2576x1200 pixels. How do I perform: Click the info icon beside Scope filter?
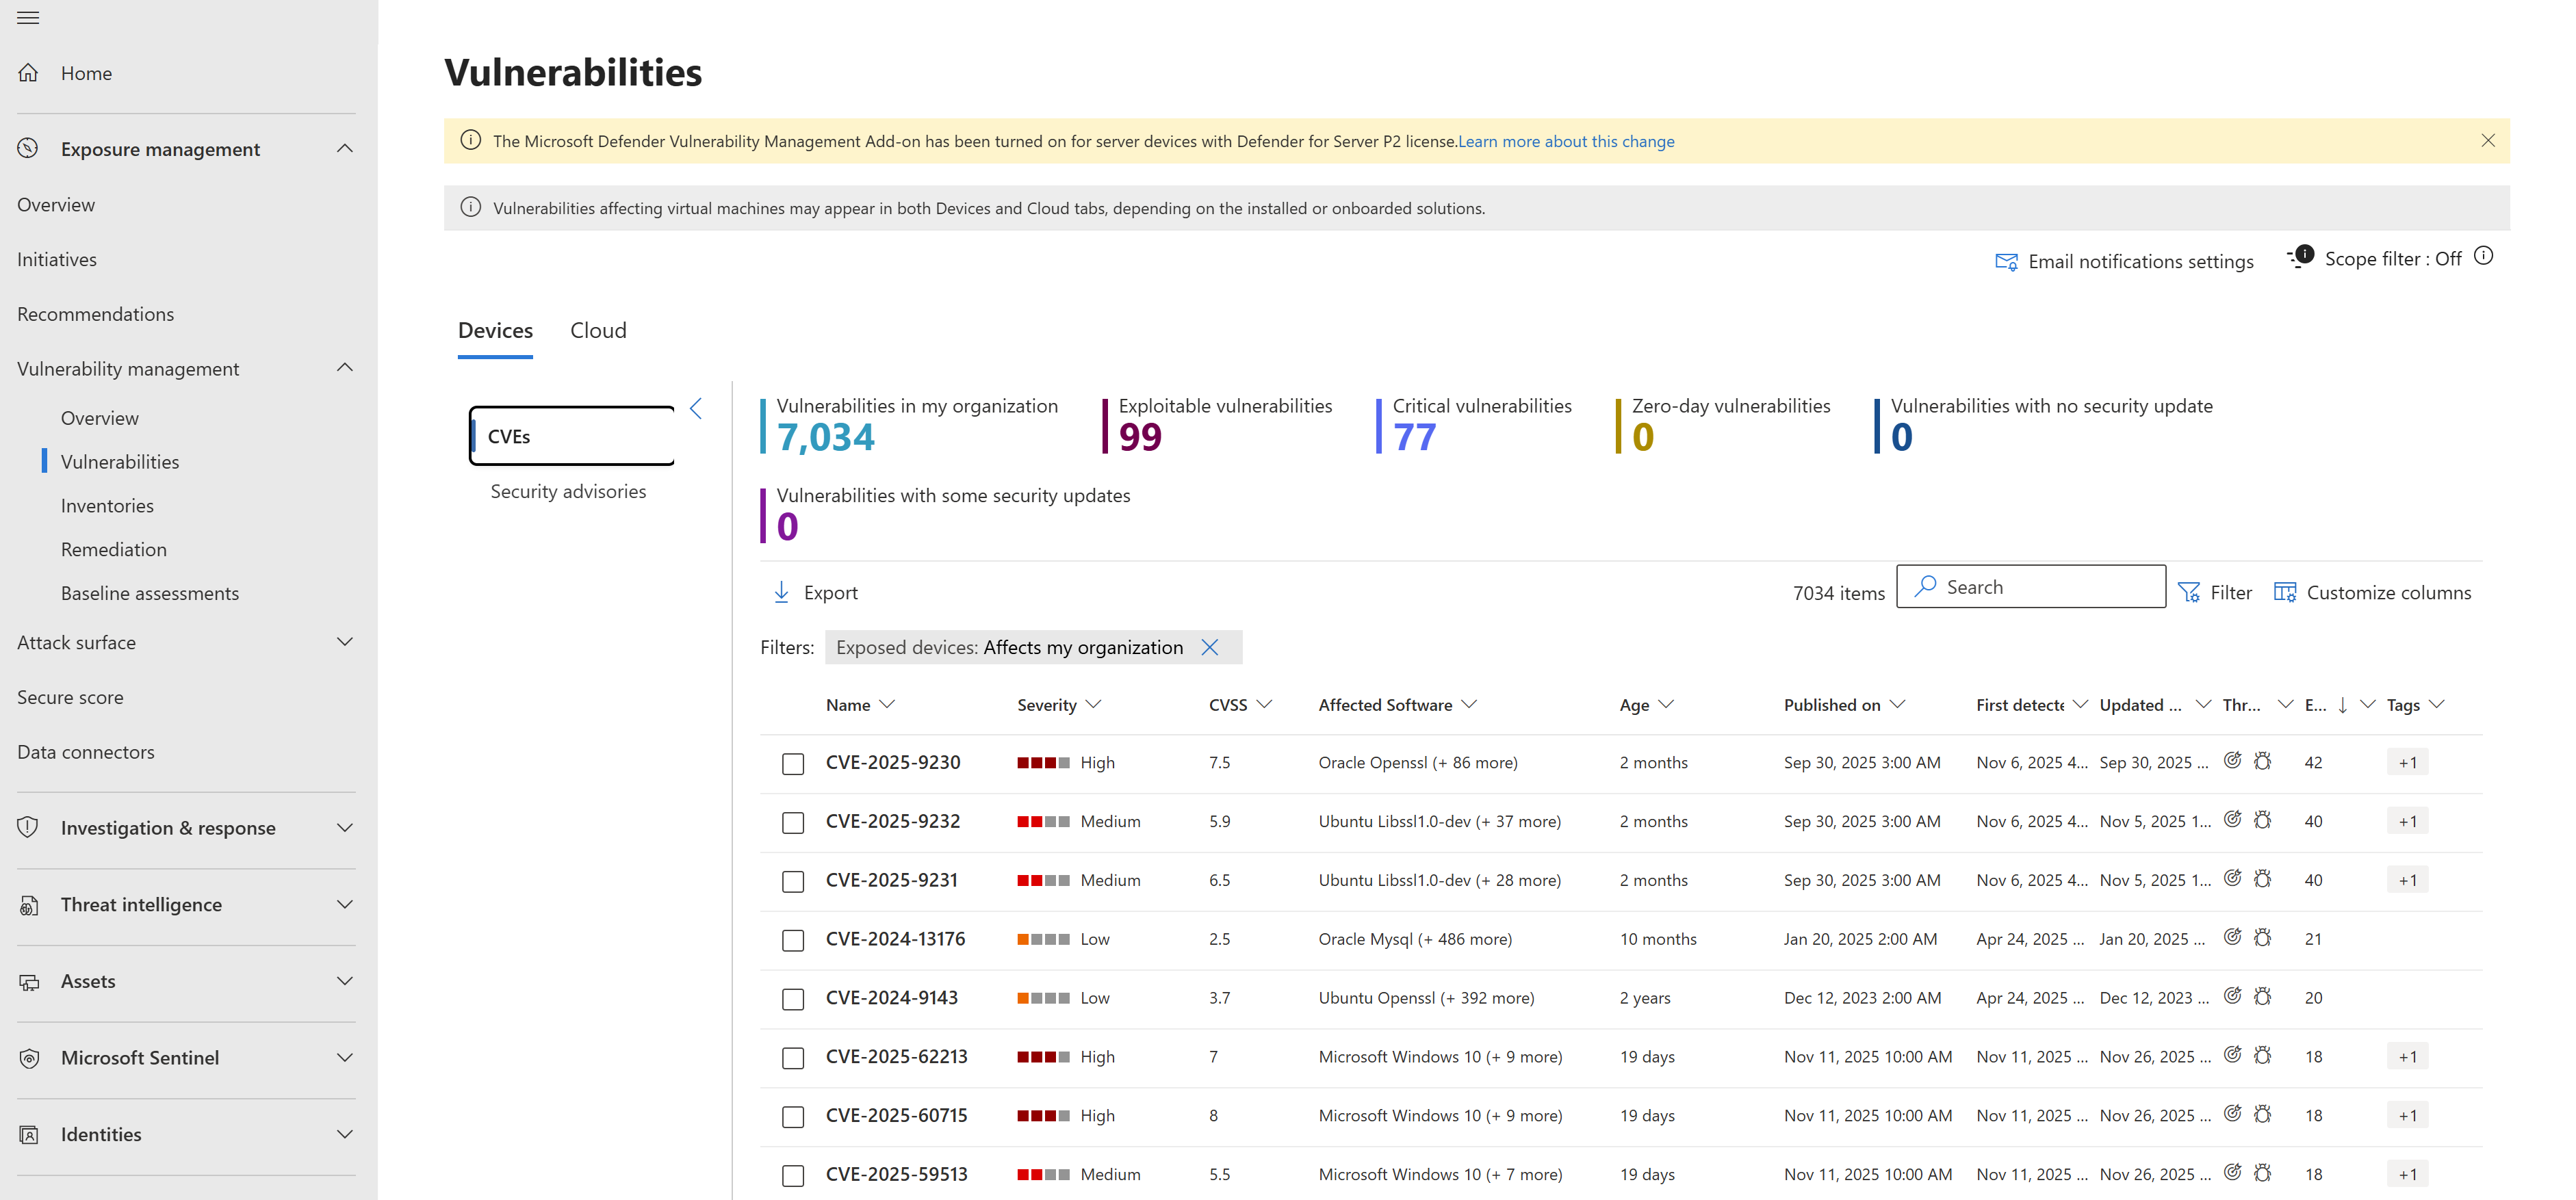click(2483, 256)
